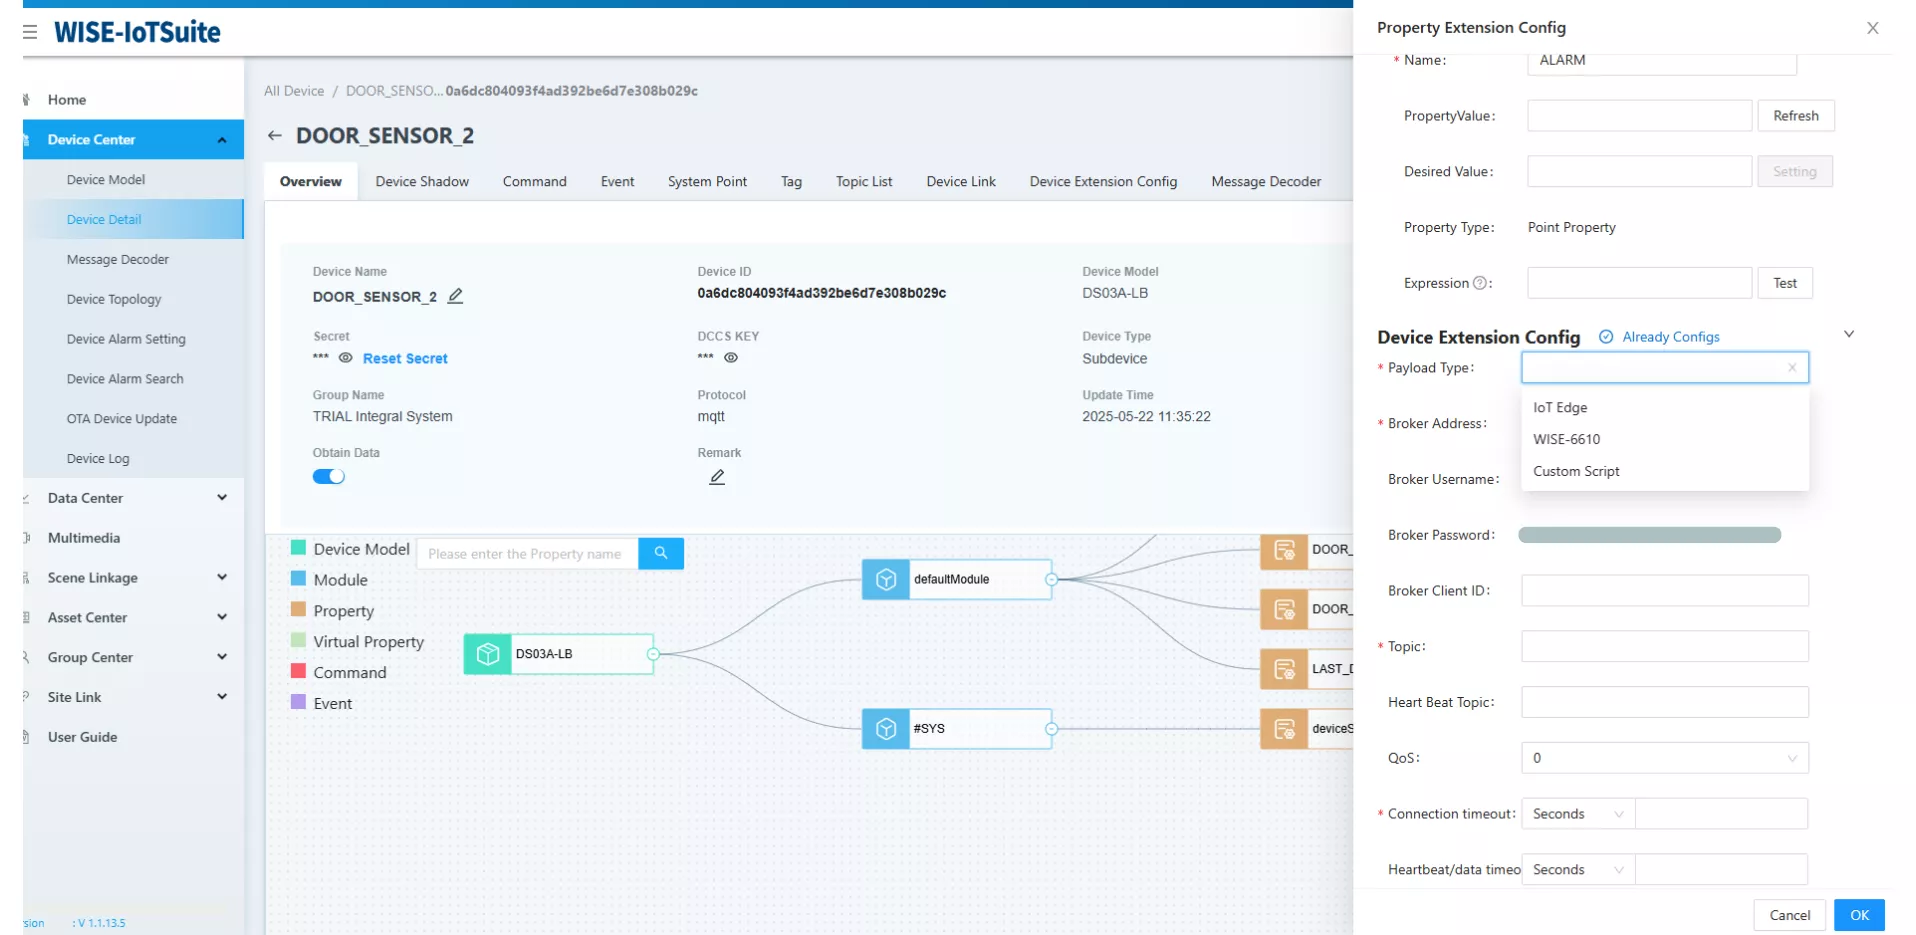Search properties with the magnifier button

[x=661, y=553]
